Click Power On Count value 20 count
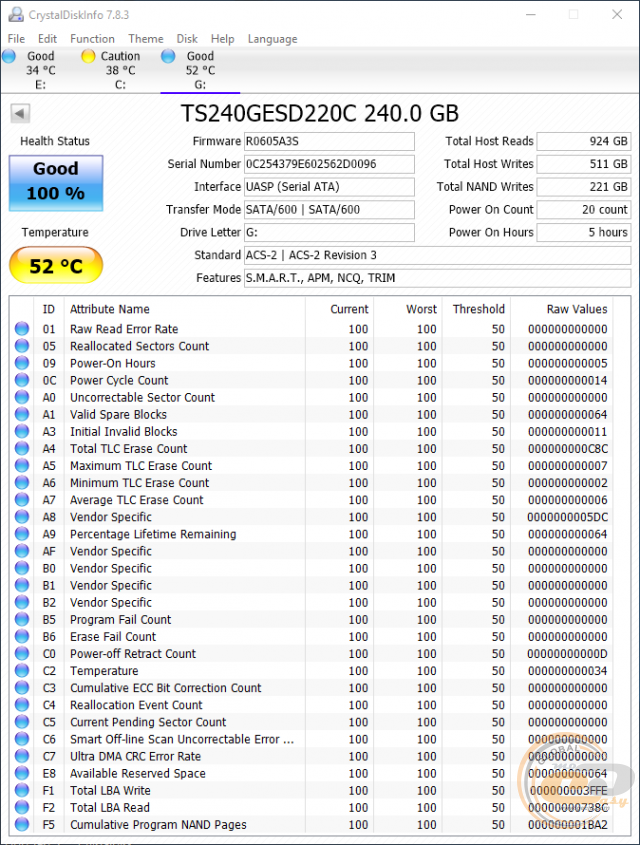This screenshot has width=640, height=845. [584, 210]
